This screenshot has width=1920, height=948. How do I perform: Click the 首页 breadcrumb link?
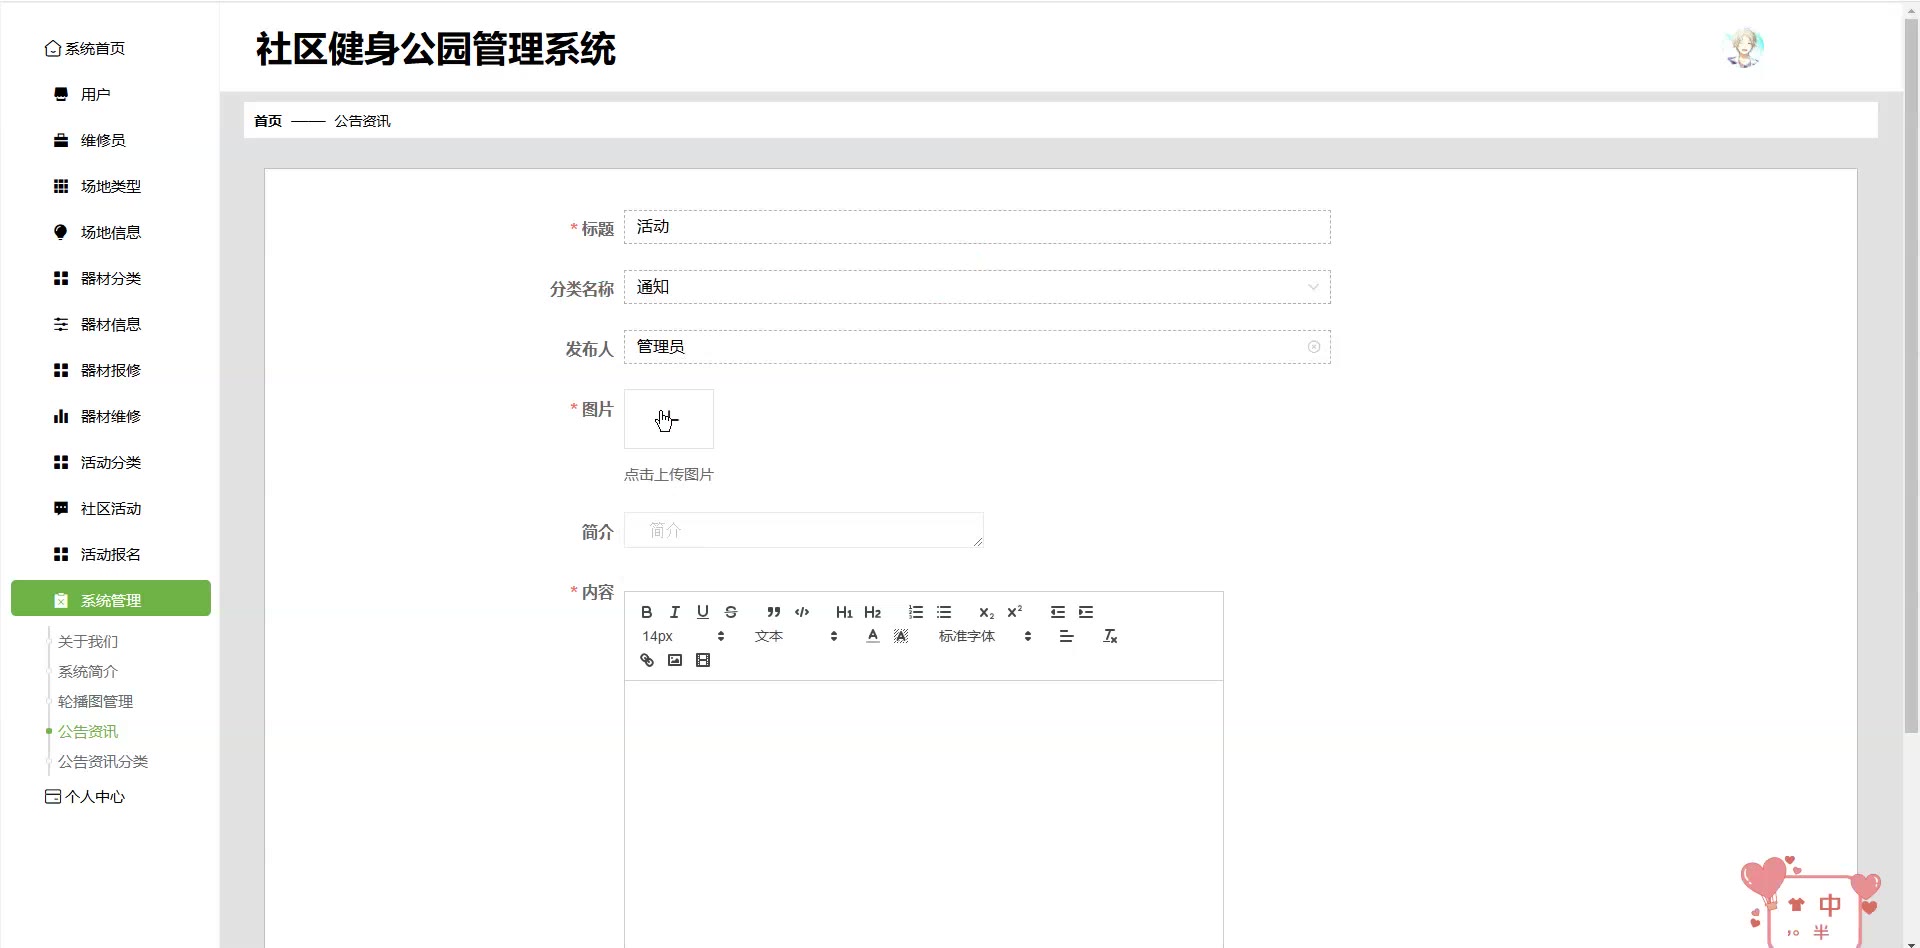pos(268,121)
